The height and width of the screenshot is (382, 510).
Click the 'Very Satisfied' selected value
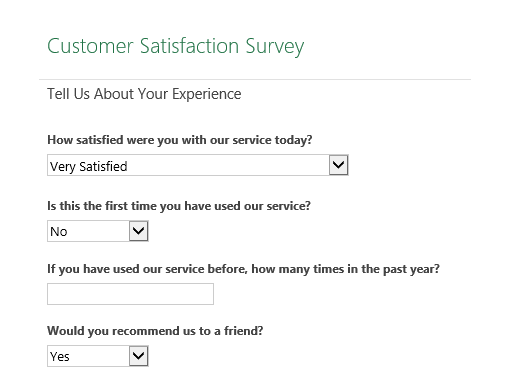pyautogui.click(x=89, y=166)
